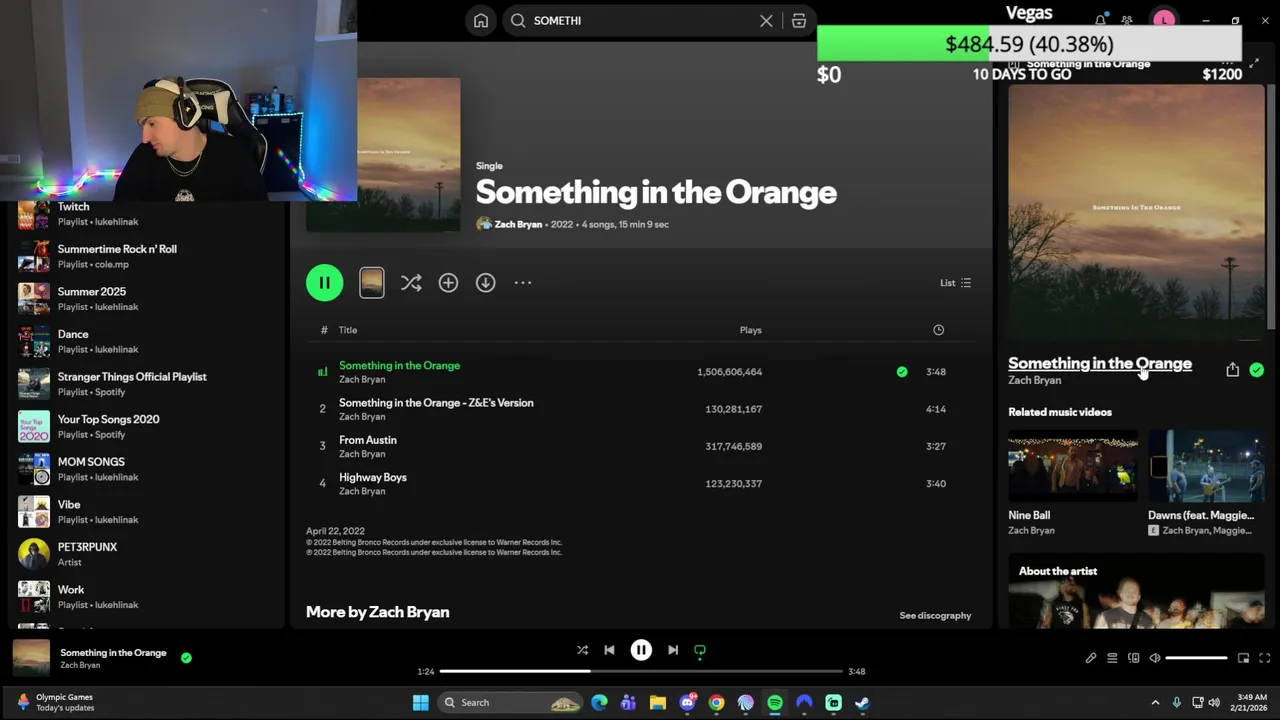Open File Explorer from taskbar
Image resolution: width=1280 pixels, height=720 pixels.
(657, 703)
